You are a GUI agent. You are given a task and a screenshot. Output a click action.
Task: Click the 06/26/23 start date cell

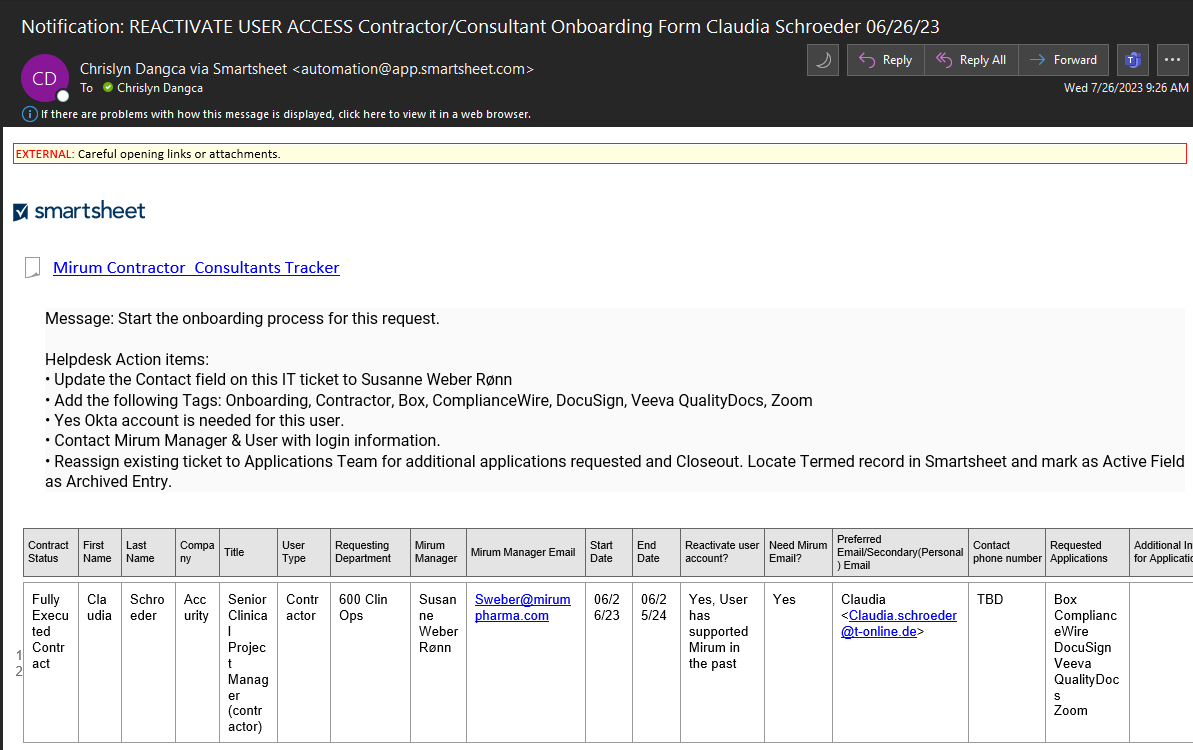(609, 662)
